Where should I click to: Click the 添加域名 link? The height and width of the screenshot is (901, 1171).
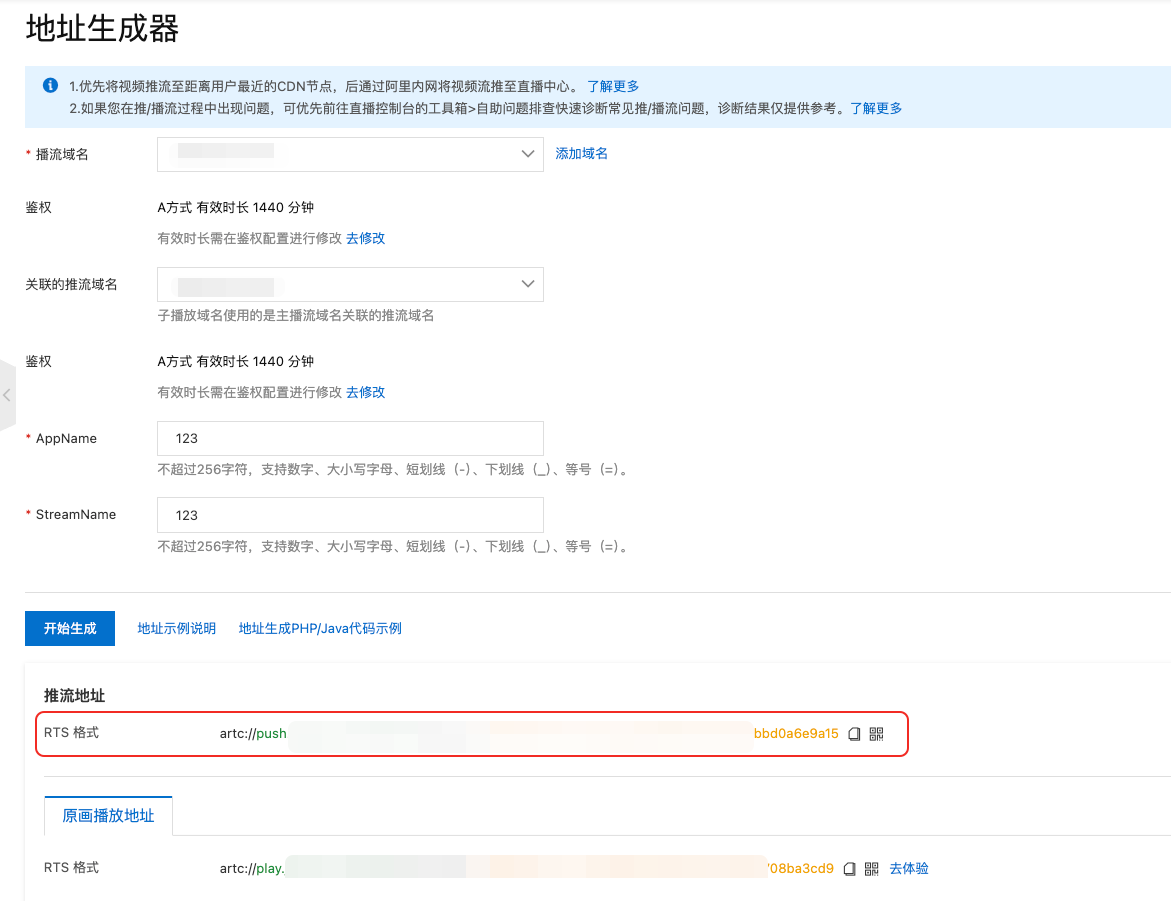coord(581,153)
